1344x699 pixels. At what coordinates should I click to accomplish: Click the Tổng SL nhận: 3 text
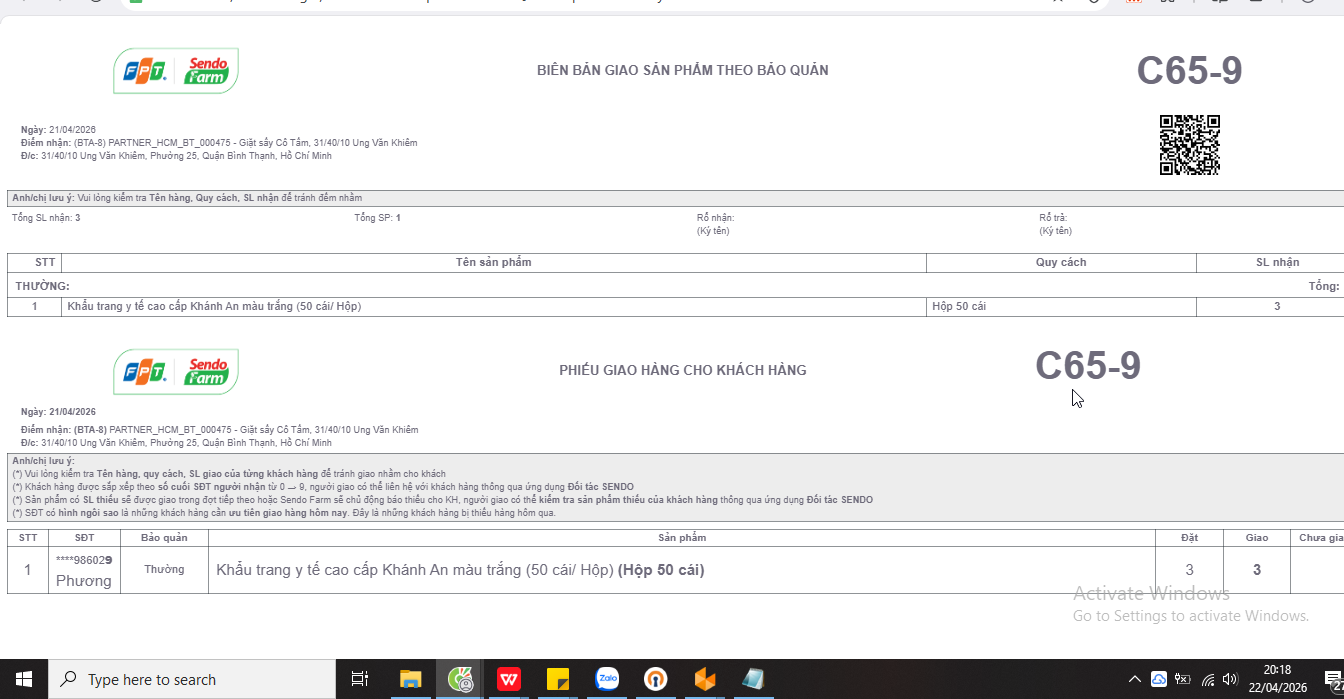46,217
